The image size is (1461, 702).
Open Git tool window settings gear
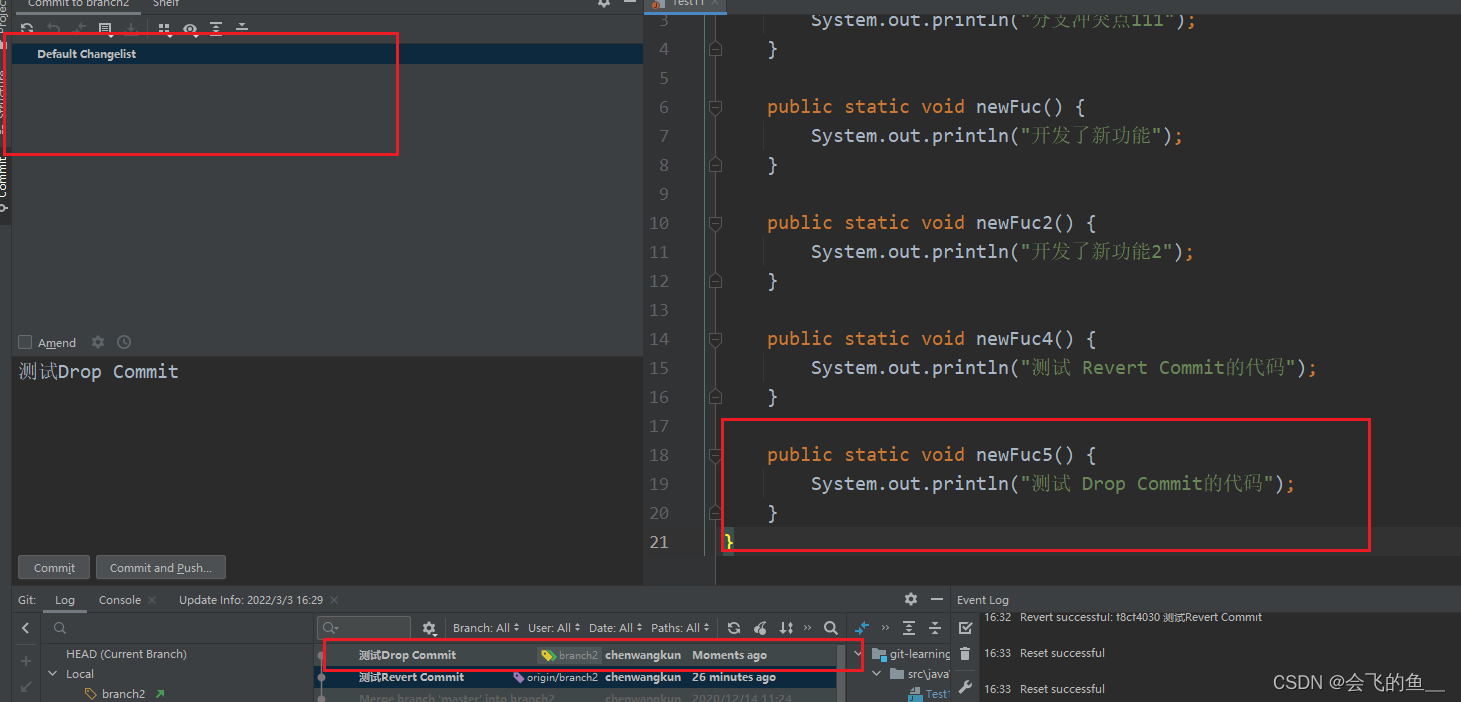(x=910, y=599)
